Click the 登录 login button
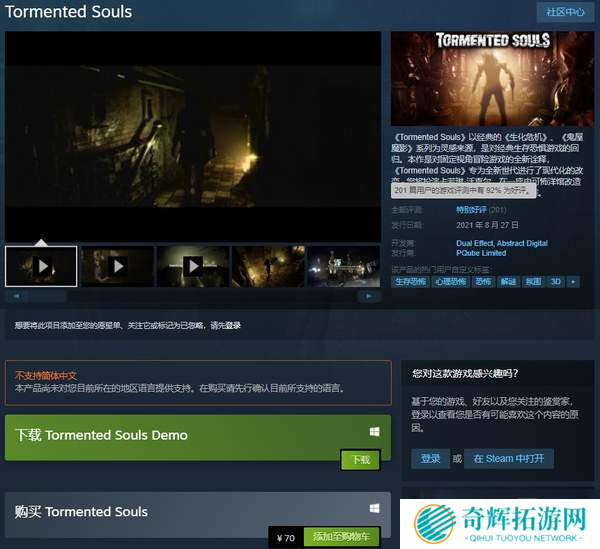600x549 pixels. coord(430,458)
